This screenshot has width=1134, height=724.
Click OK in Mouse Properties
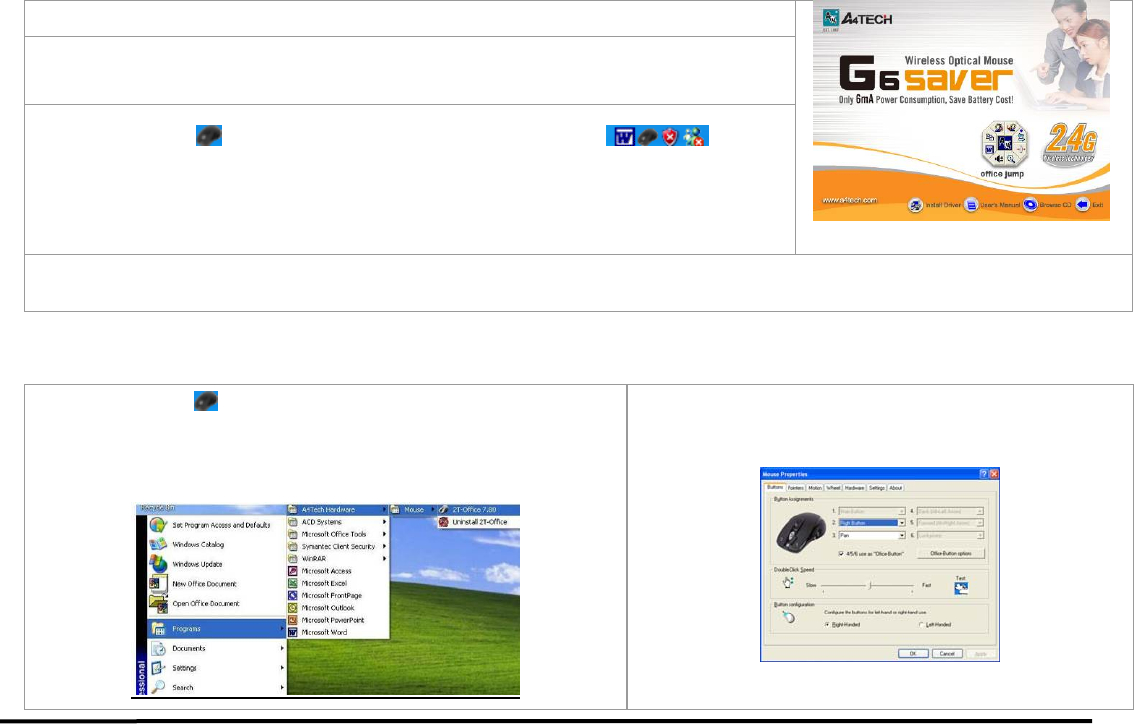click(x=913, y=653)
